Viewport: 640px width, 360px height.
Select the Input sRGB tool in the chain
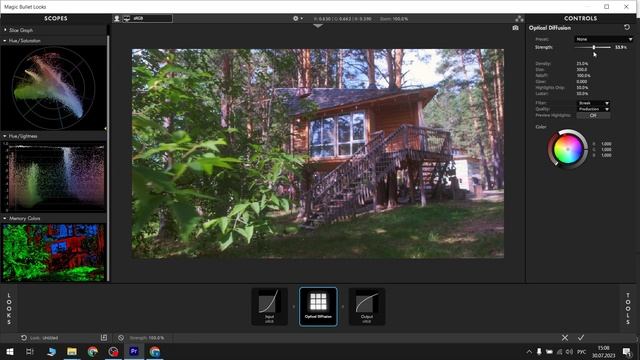[x=269, y=307]
